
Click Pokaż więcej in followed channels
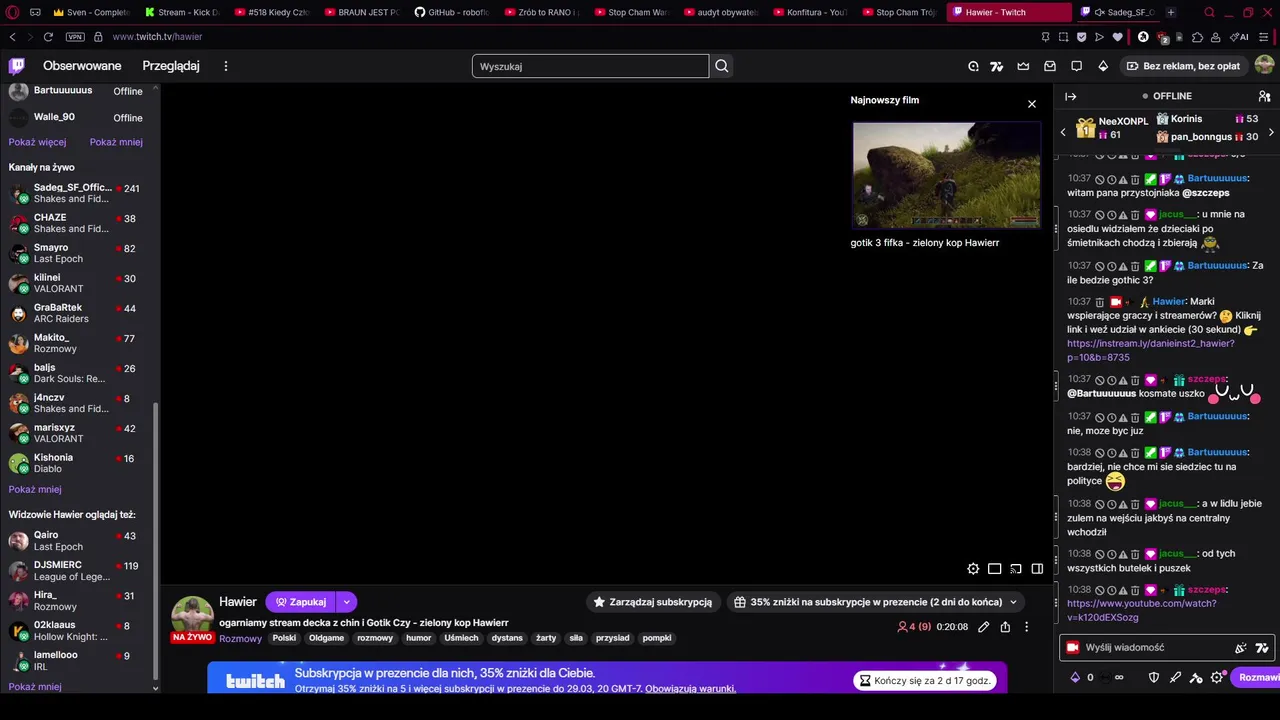[x=37, y=142]
